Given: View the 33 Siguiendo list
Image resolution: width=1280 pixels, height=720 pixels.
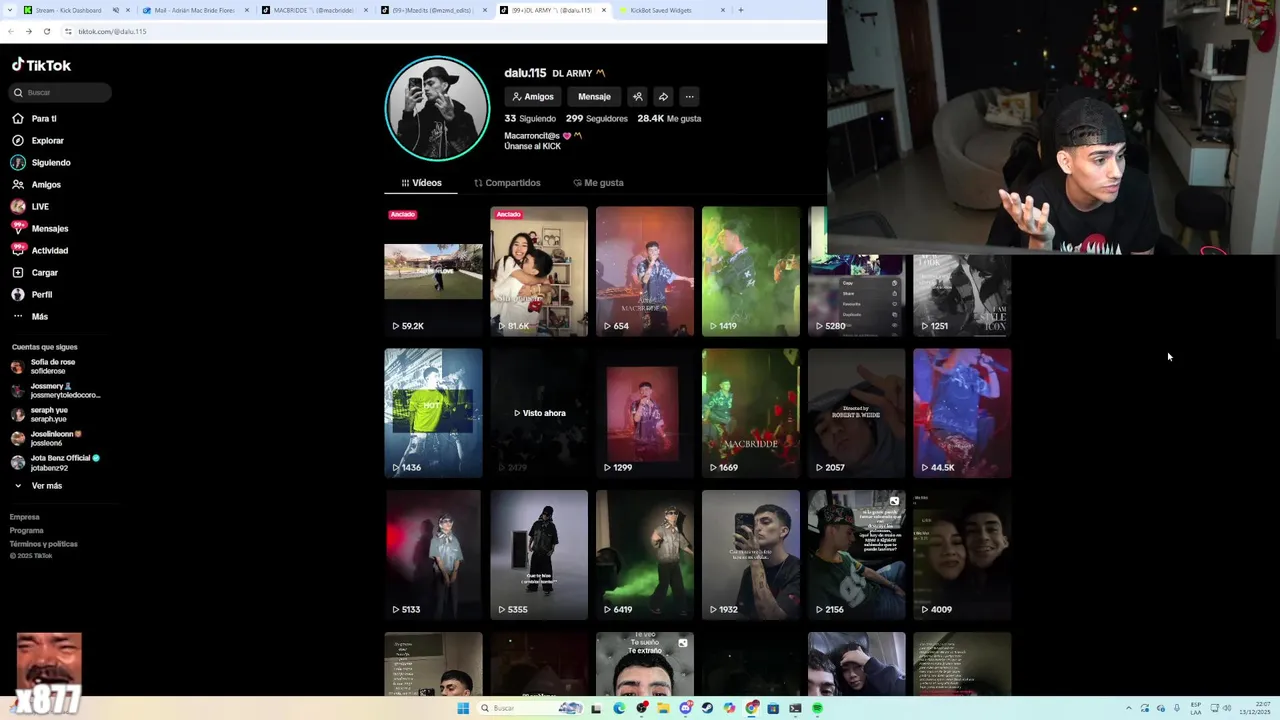Looking at the screenshot, I should click(530, 118).
